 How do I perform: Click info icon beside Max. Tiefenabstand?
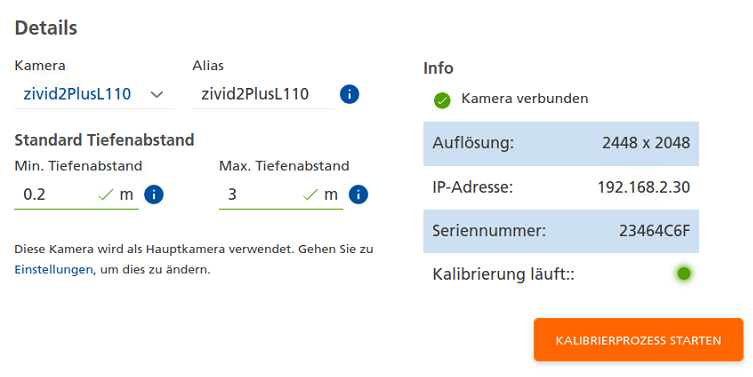click(x=358, y=195)
